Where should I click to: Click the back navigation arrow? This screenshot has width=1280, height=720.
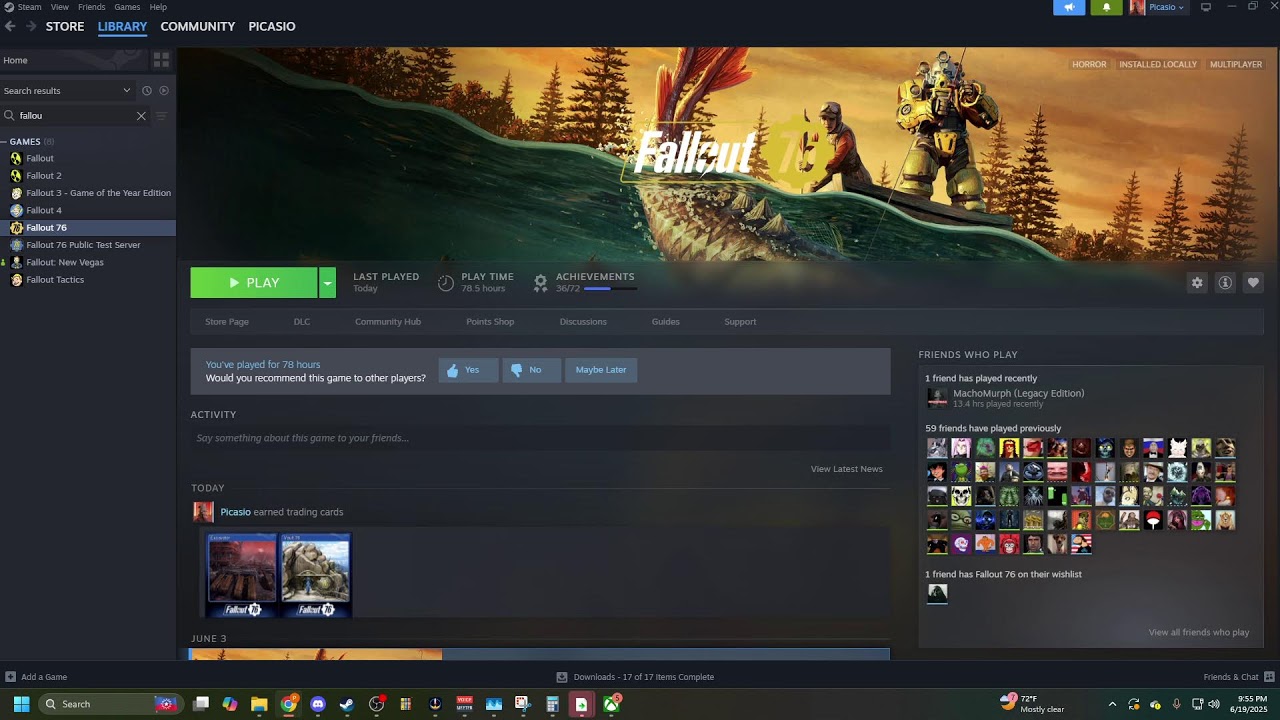pyautogui.click(x=10, y=26)
